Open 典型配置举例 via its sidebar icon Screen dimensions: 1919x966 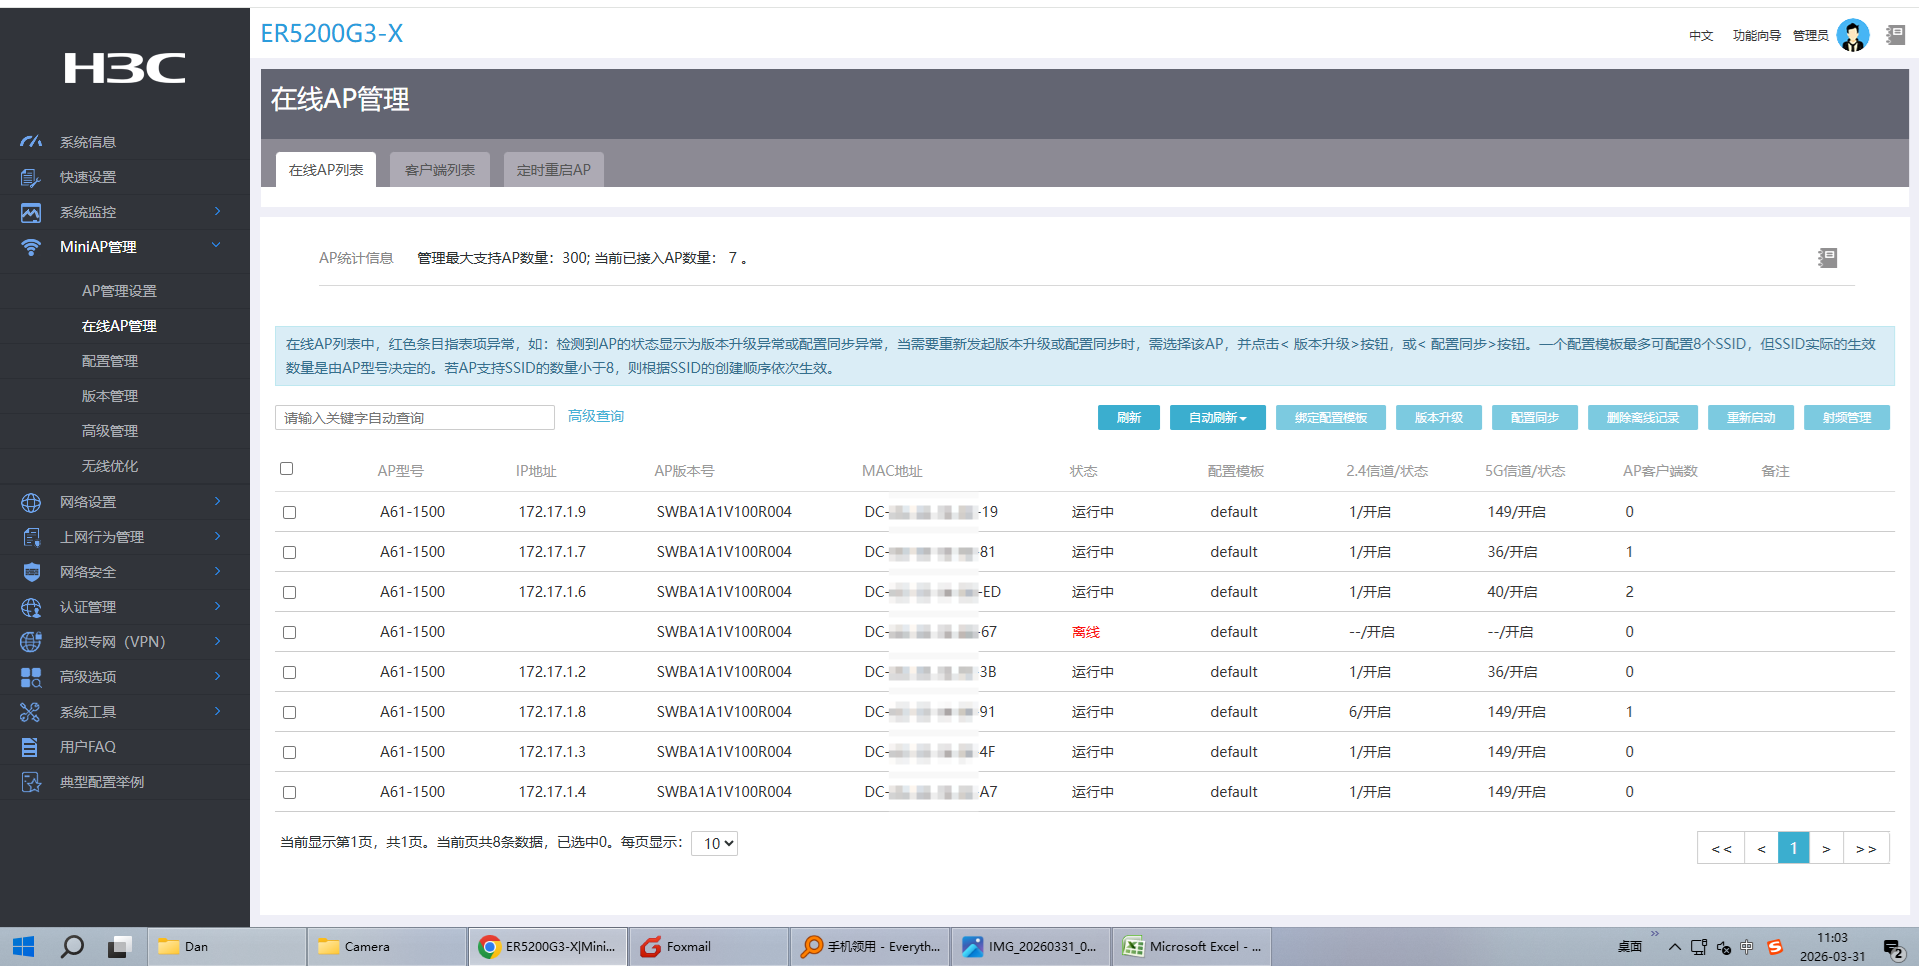coord(31,782)
